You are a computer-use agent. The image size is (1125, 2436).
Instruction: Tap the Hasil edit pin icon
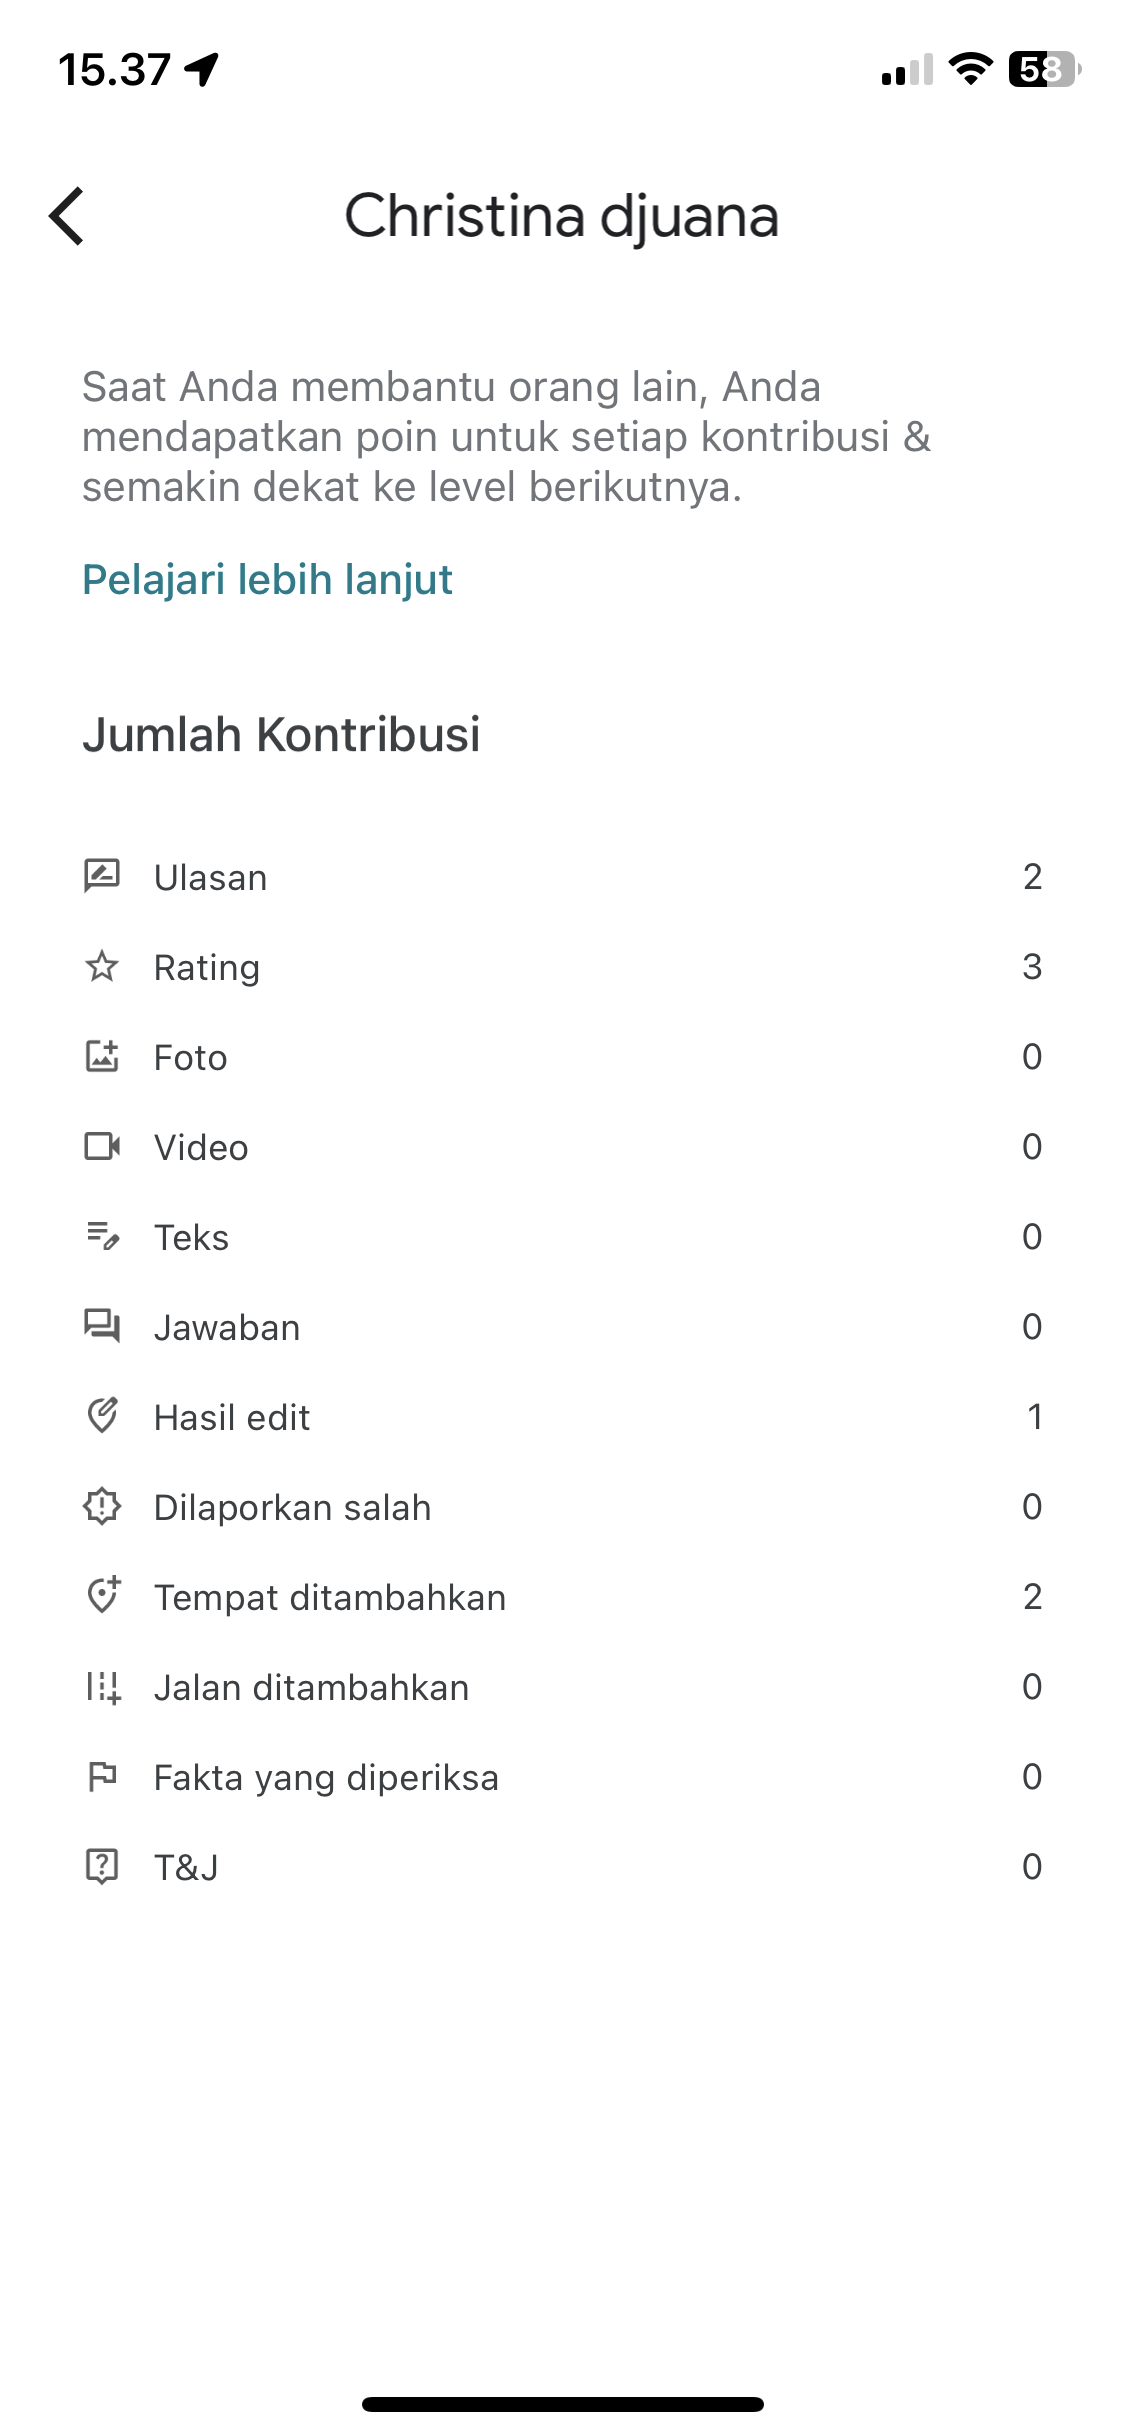(x=102, y=1416)
